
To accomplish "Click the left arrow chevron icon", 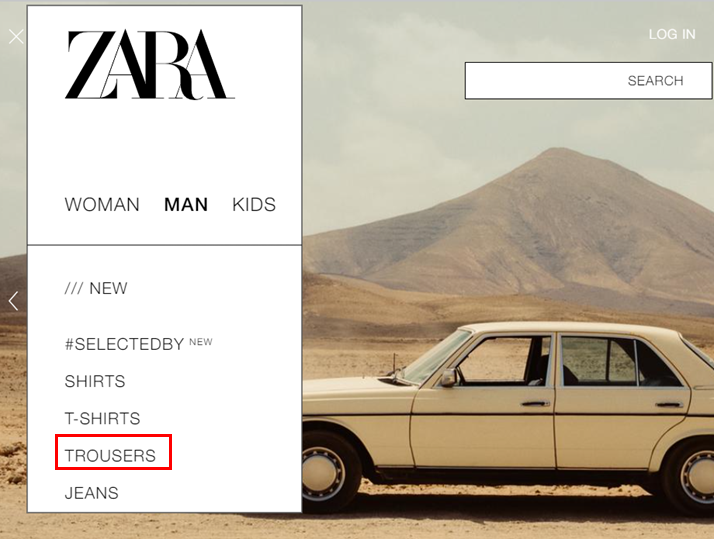I will click(13, 301).
